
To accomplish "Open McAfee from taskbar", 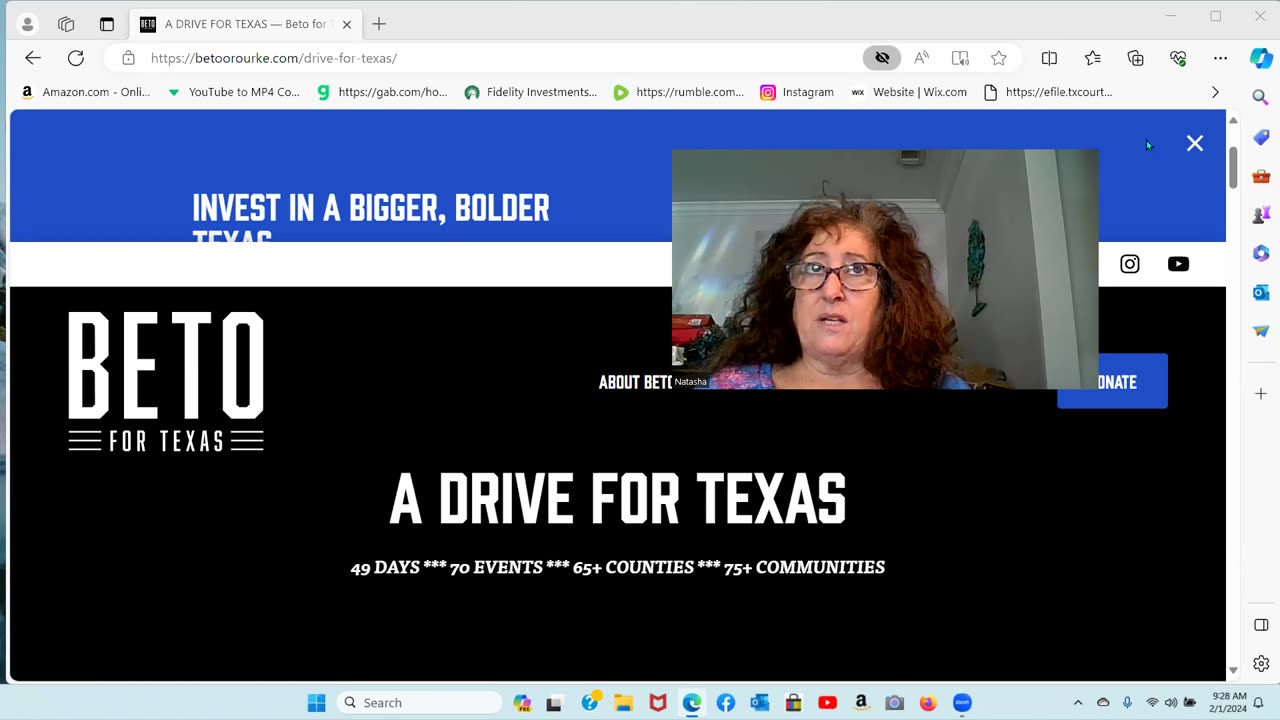I will 657,703.
